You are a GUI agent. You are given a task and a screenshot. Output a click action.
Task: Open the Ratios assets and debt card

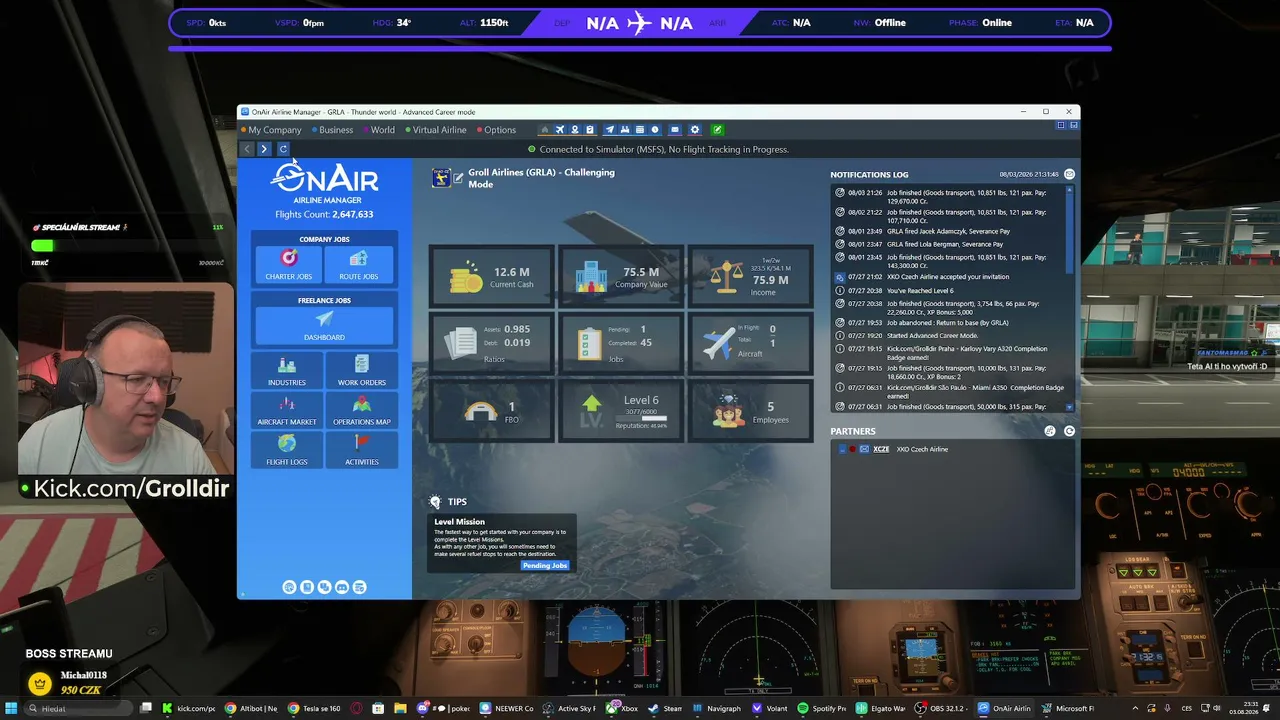click(491, 343)
